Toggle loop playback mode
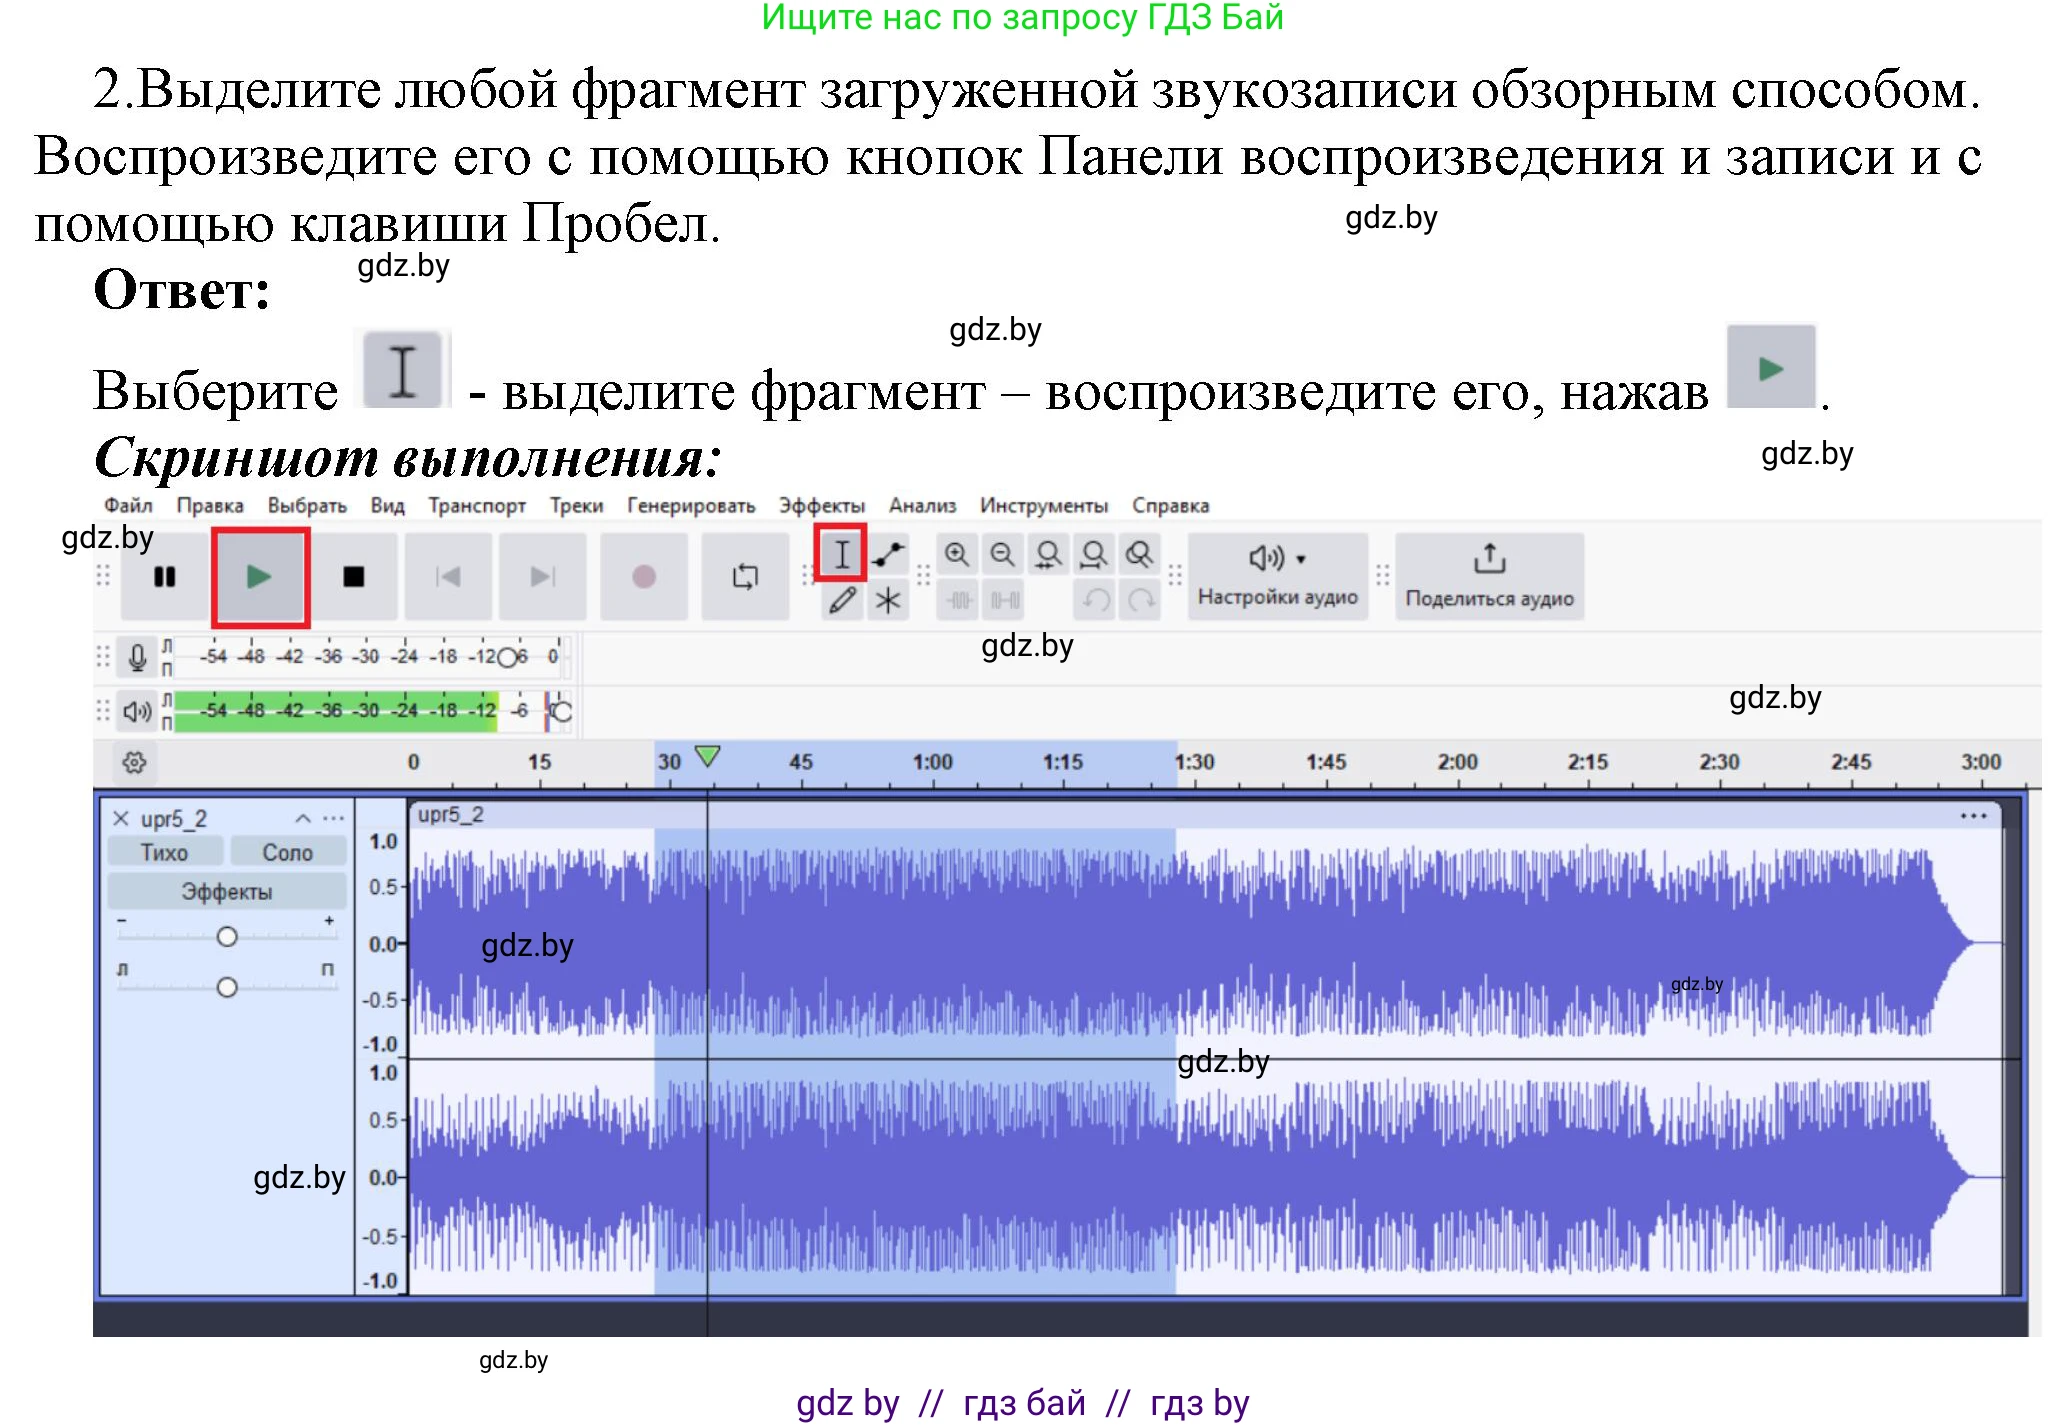Screen dimensions: 2049x1426 click(x=744, y=576)
